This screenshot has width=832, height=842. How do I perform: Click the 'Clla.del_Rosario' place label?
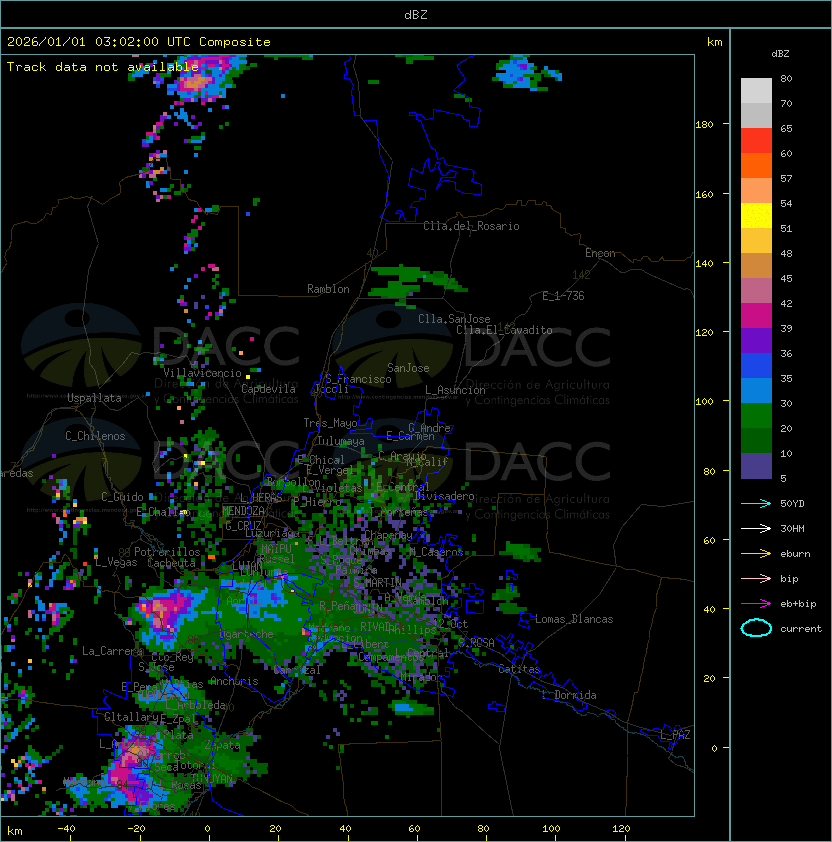pyautogui.click(x=471, y=226)
